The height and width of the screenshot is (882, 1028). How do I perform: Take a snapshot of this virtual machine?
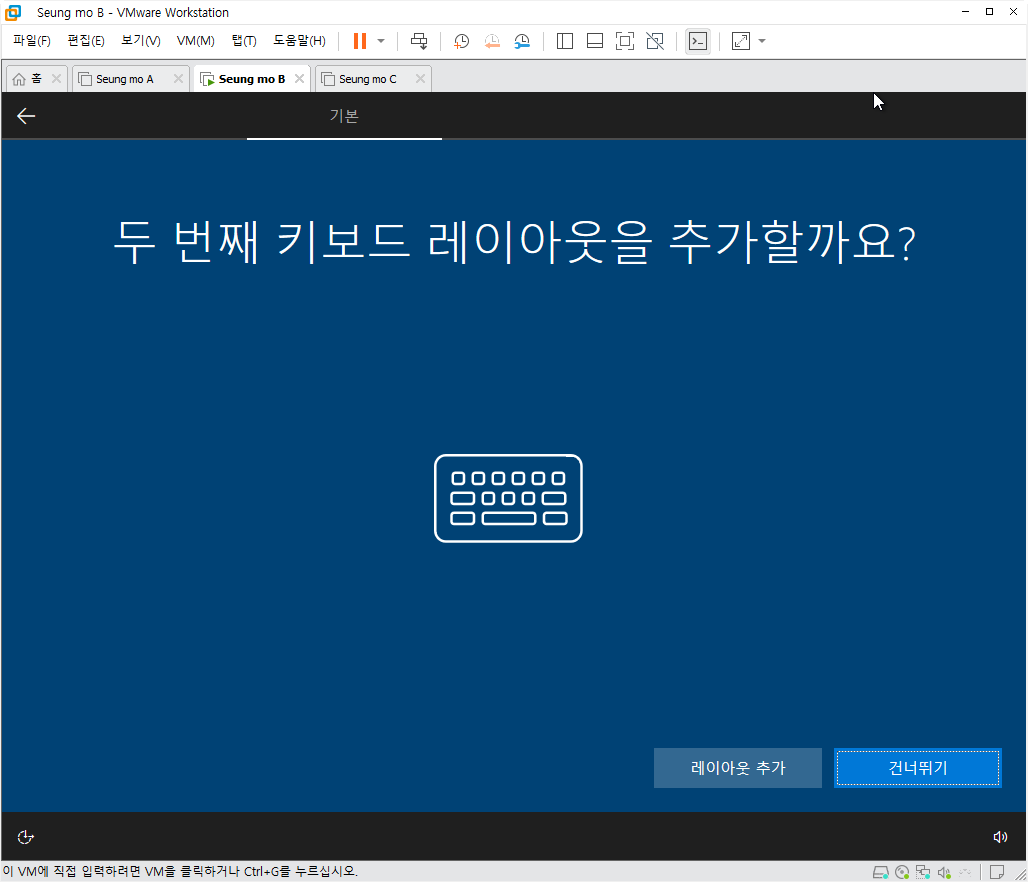point(462,41)
